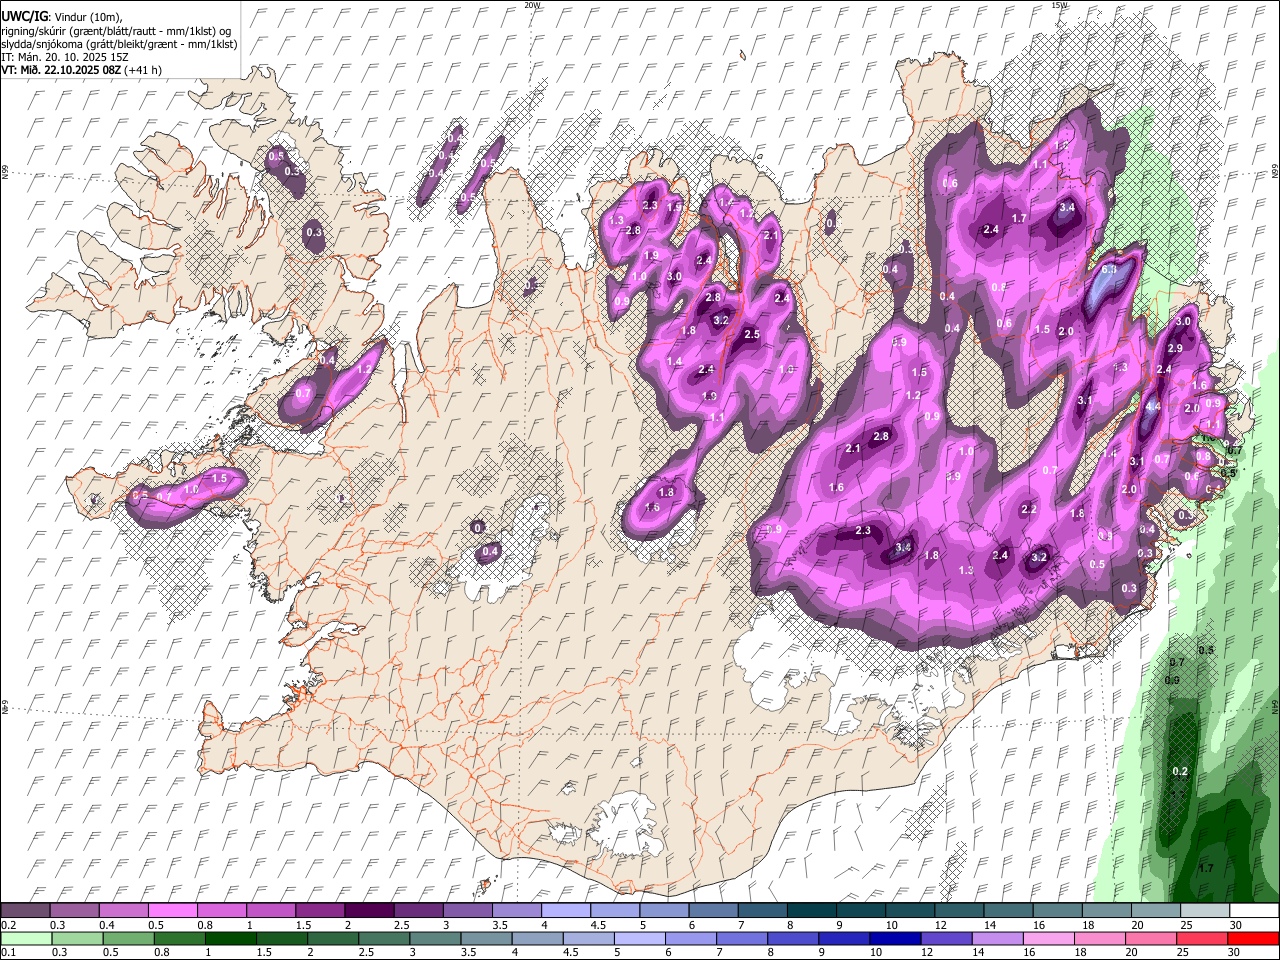Select the 'UWC/IG: Vindur (10m),' title line

coord(62,17)
